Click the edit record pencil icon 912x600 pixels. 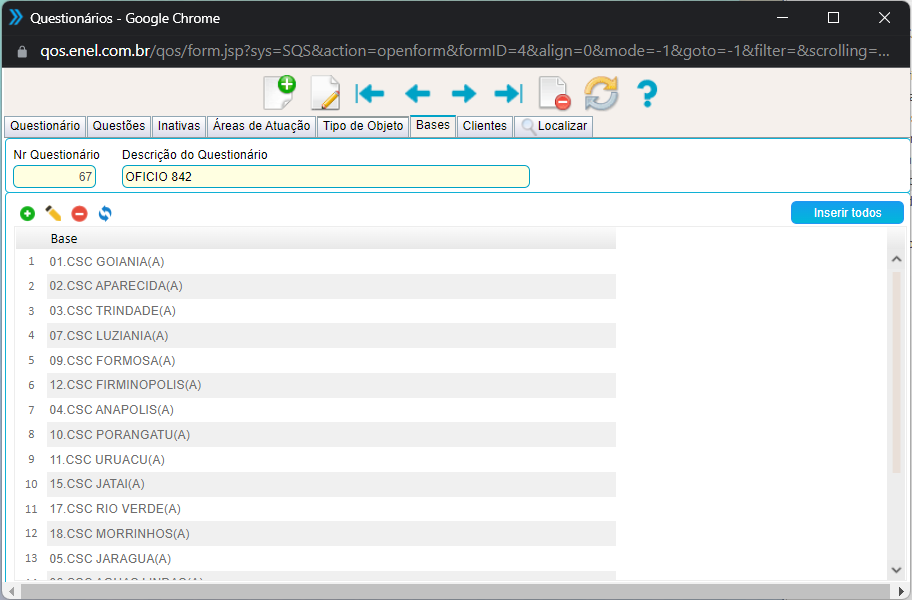click(x=325, y=93)
